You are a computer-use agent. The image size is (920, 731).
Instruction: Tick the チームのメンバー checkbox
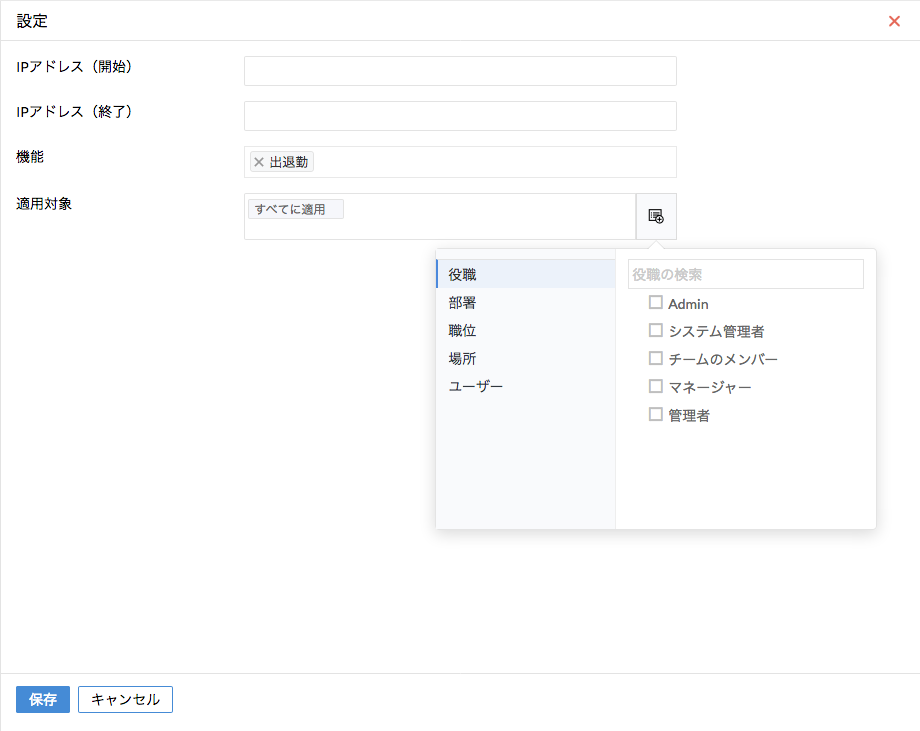(x=655, y=358)
